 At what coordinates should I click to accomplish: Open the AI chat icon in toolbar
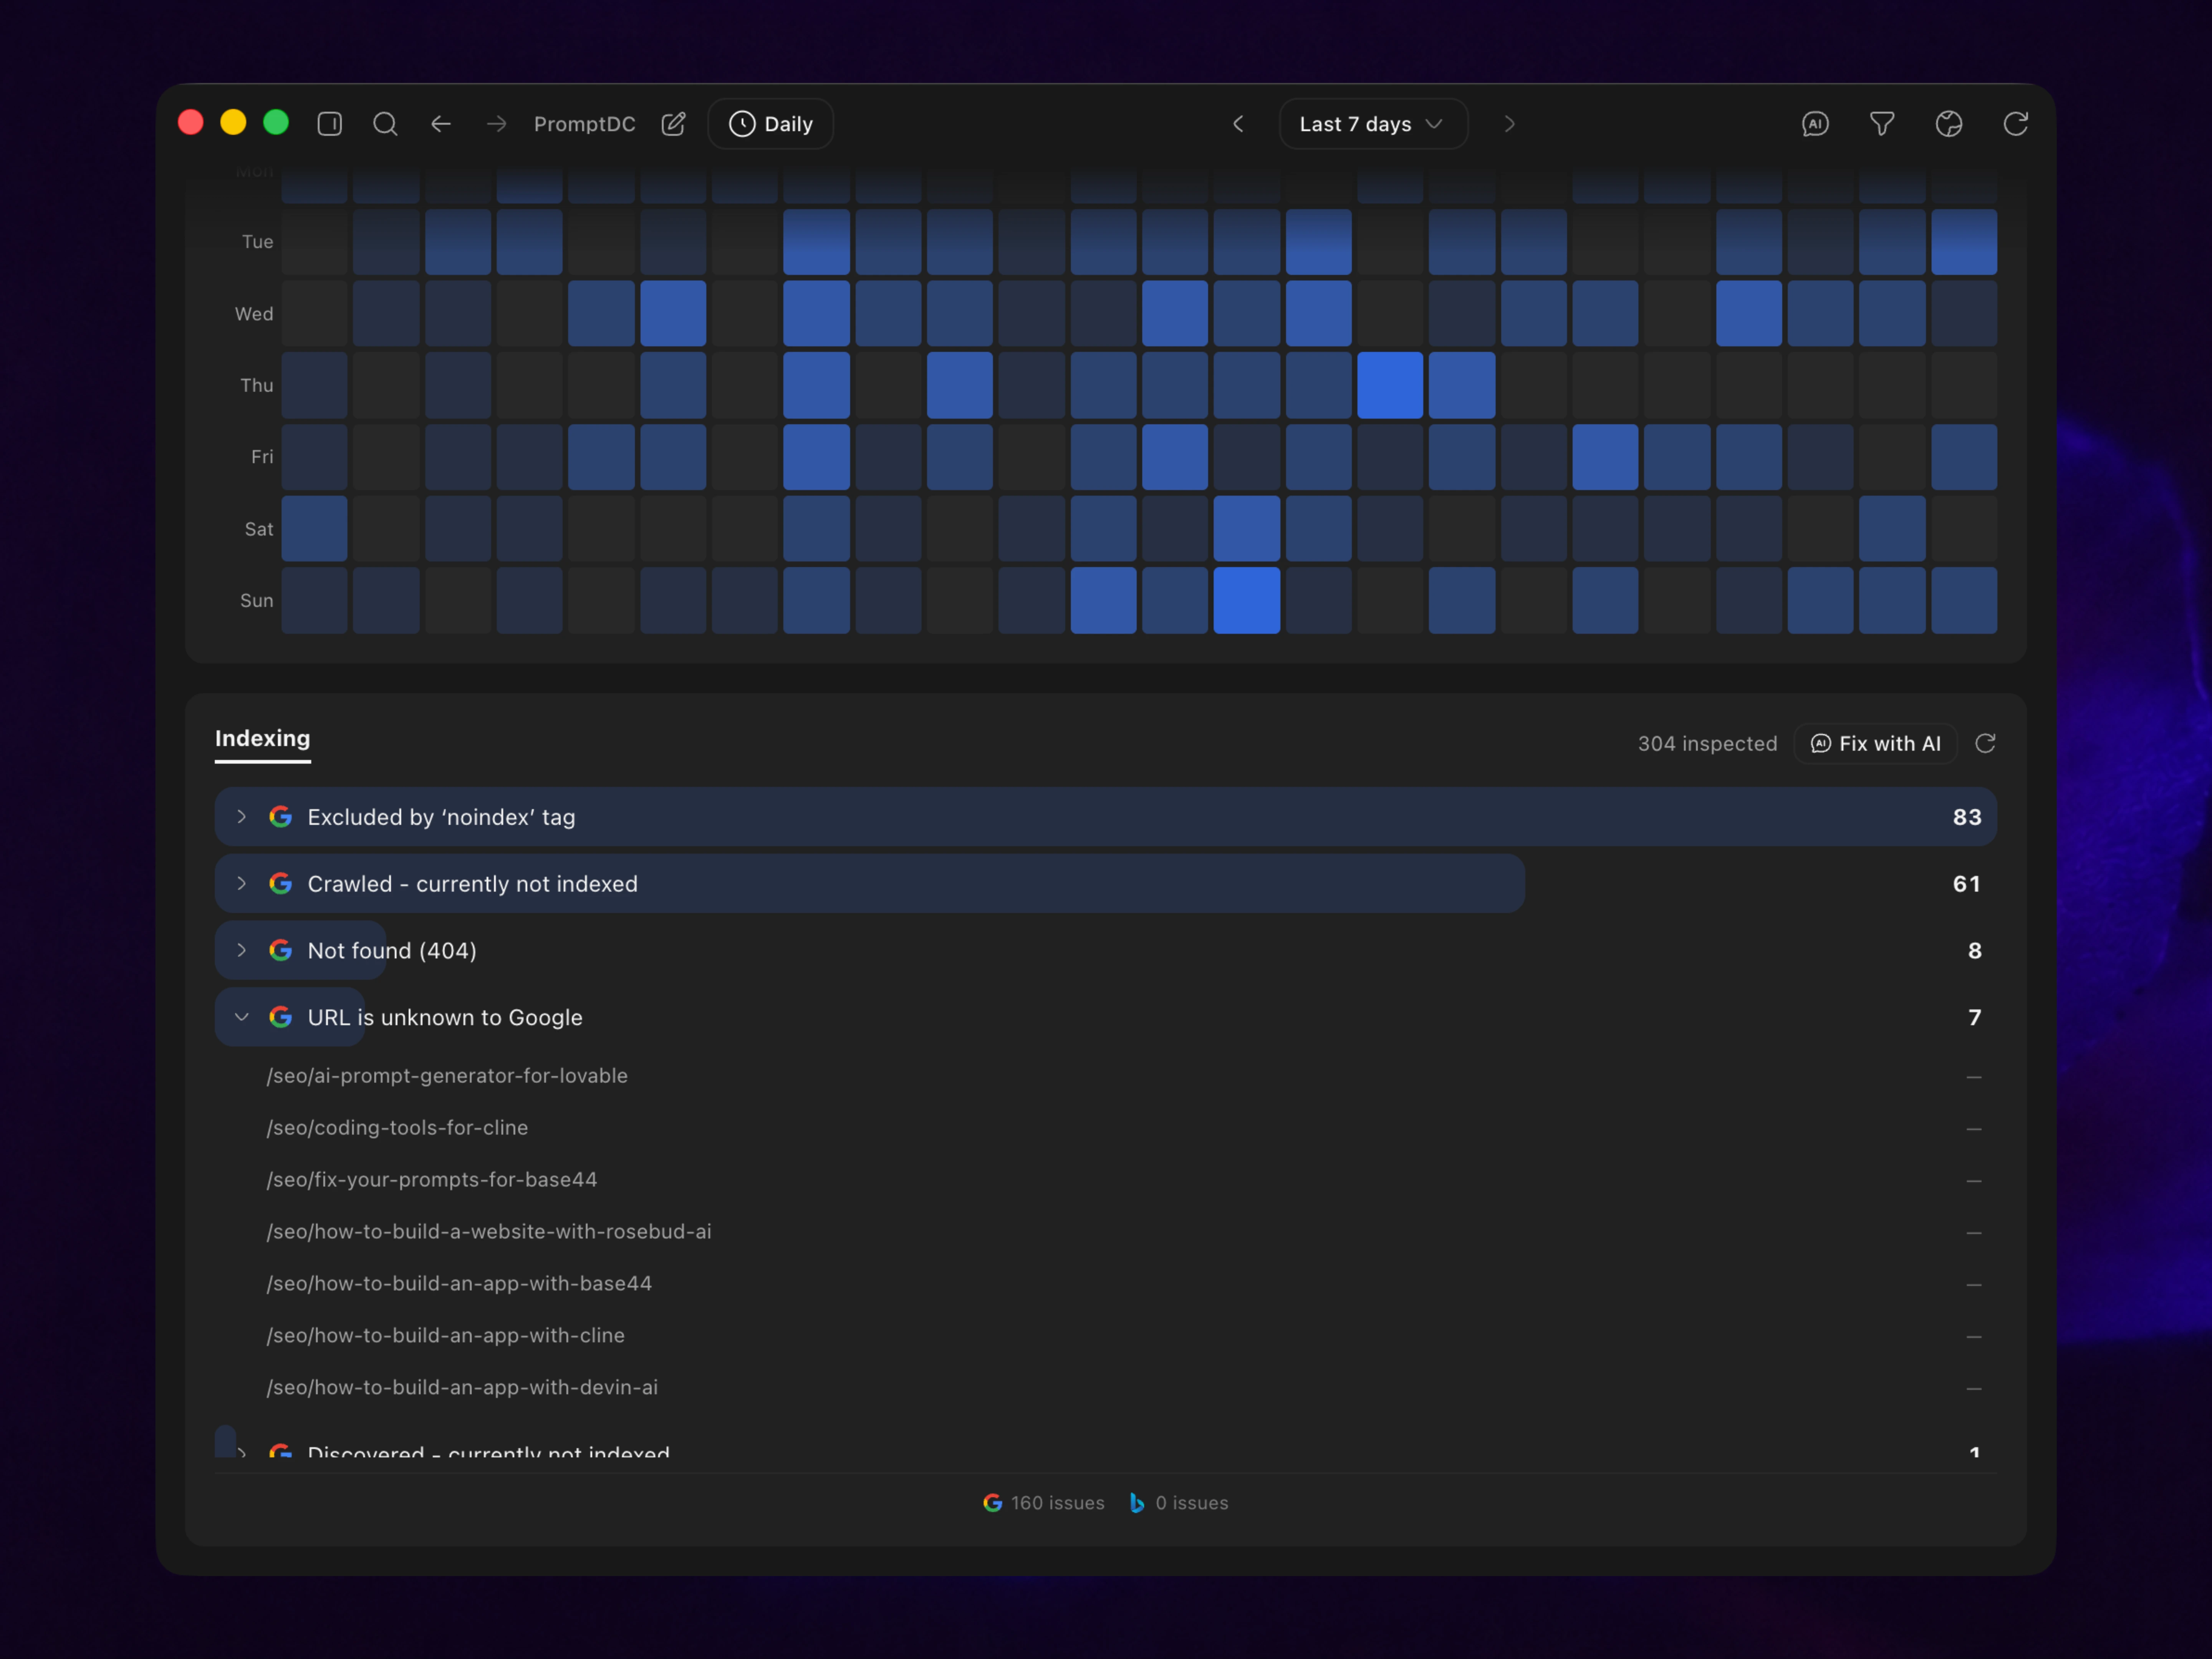1815,124
